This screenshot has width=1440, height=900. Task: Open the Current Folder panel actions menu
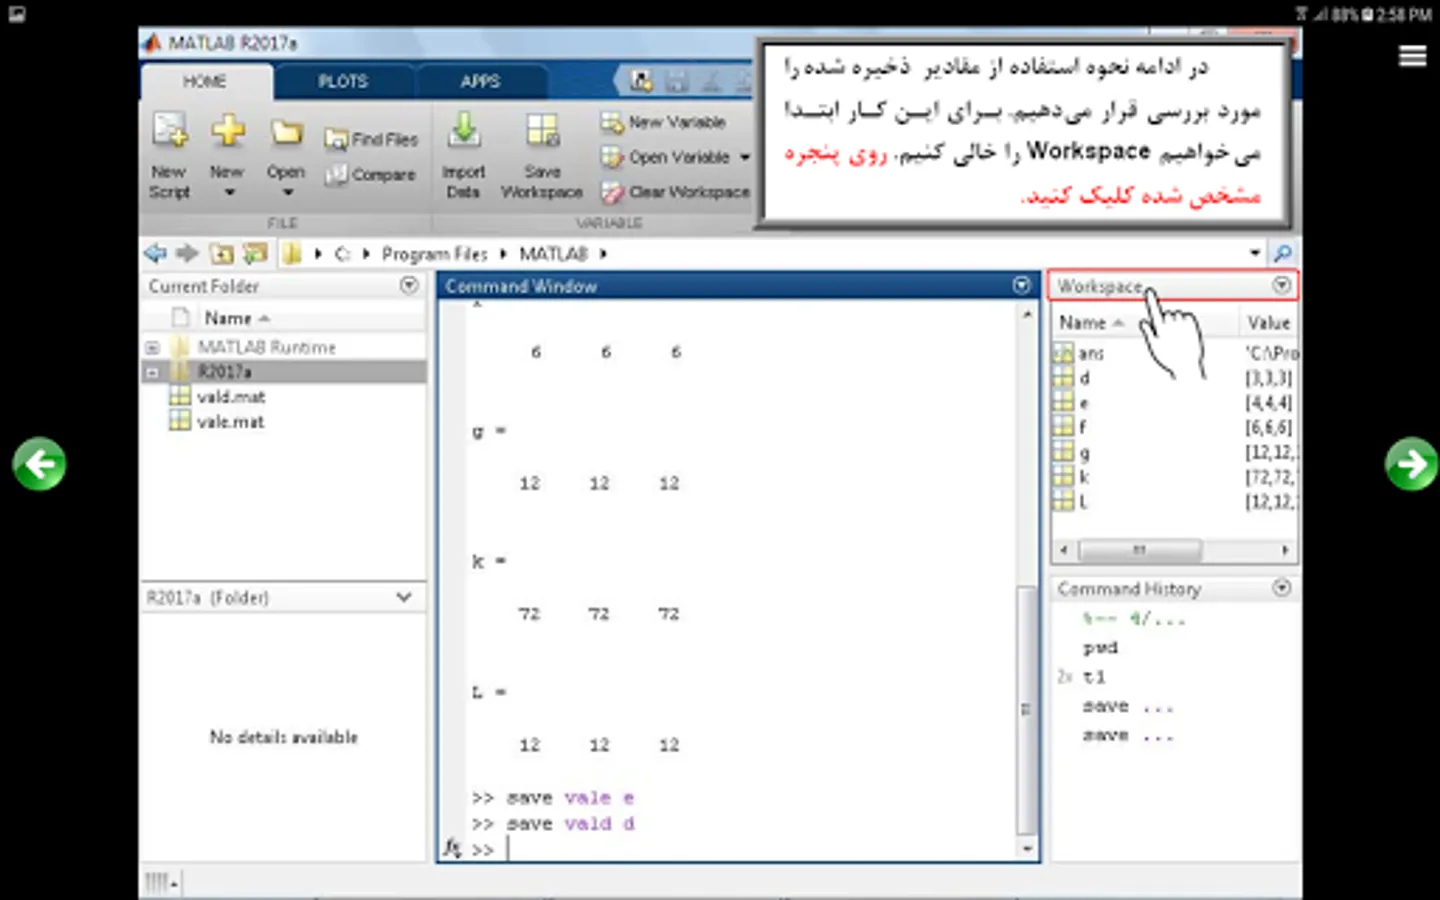409,285
